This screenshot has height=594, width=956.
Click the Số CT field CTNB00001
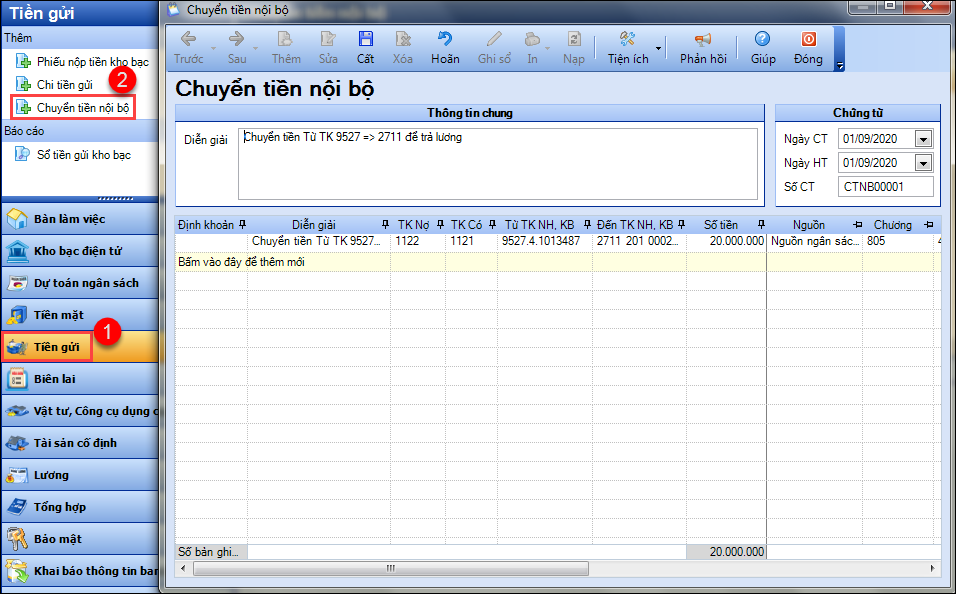click(886, 187)
